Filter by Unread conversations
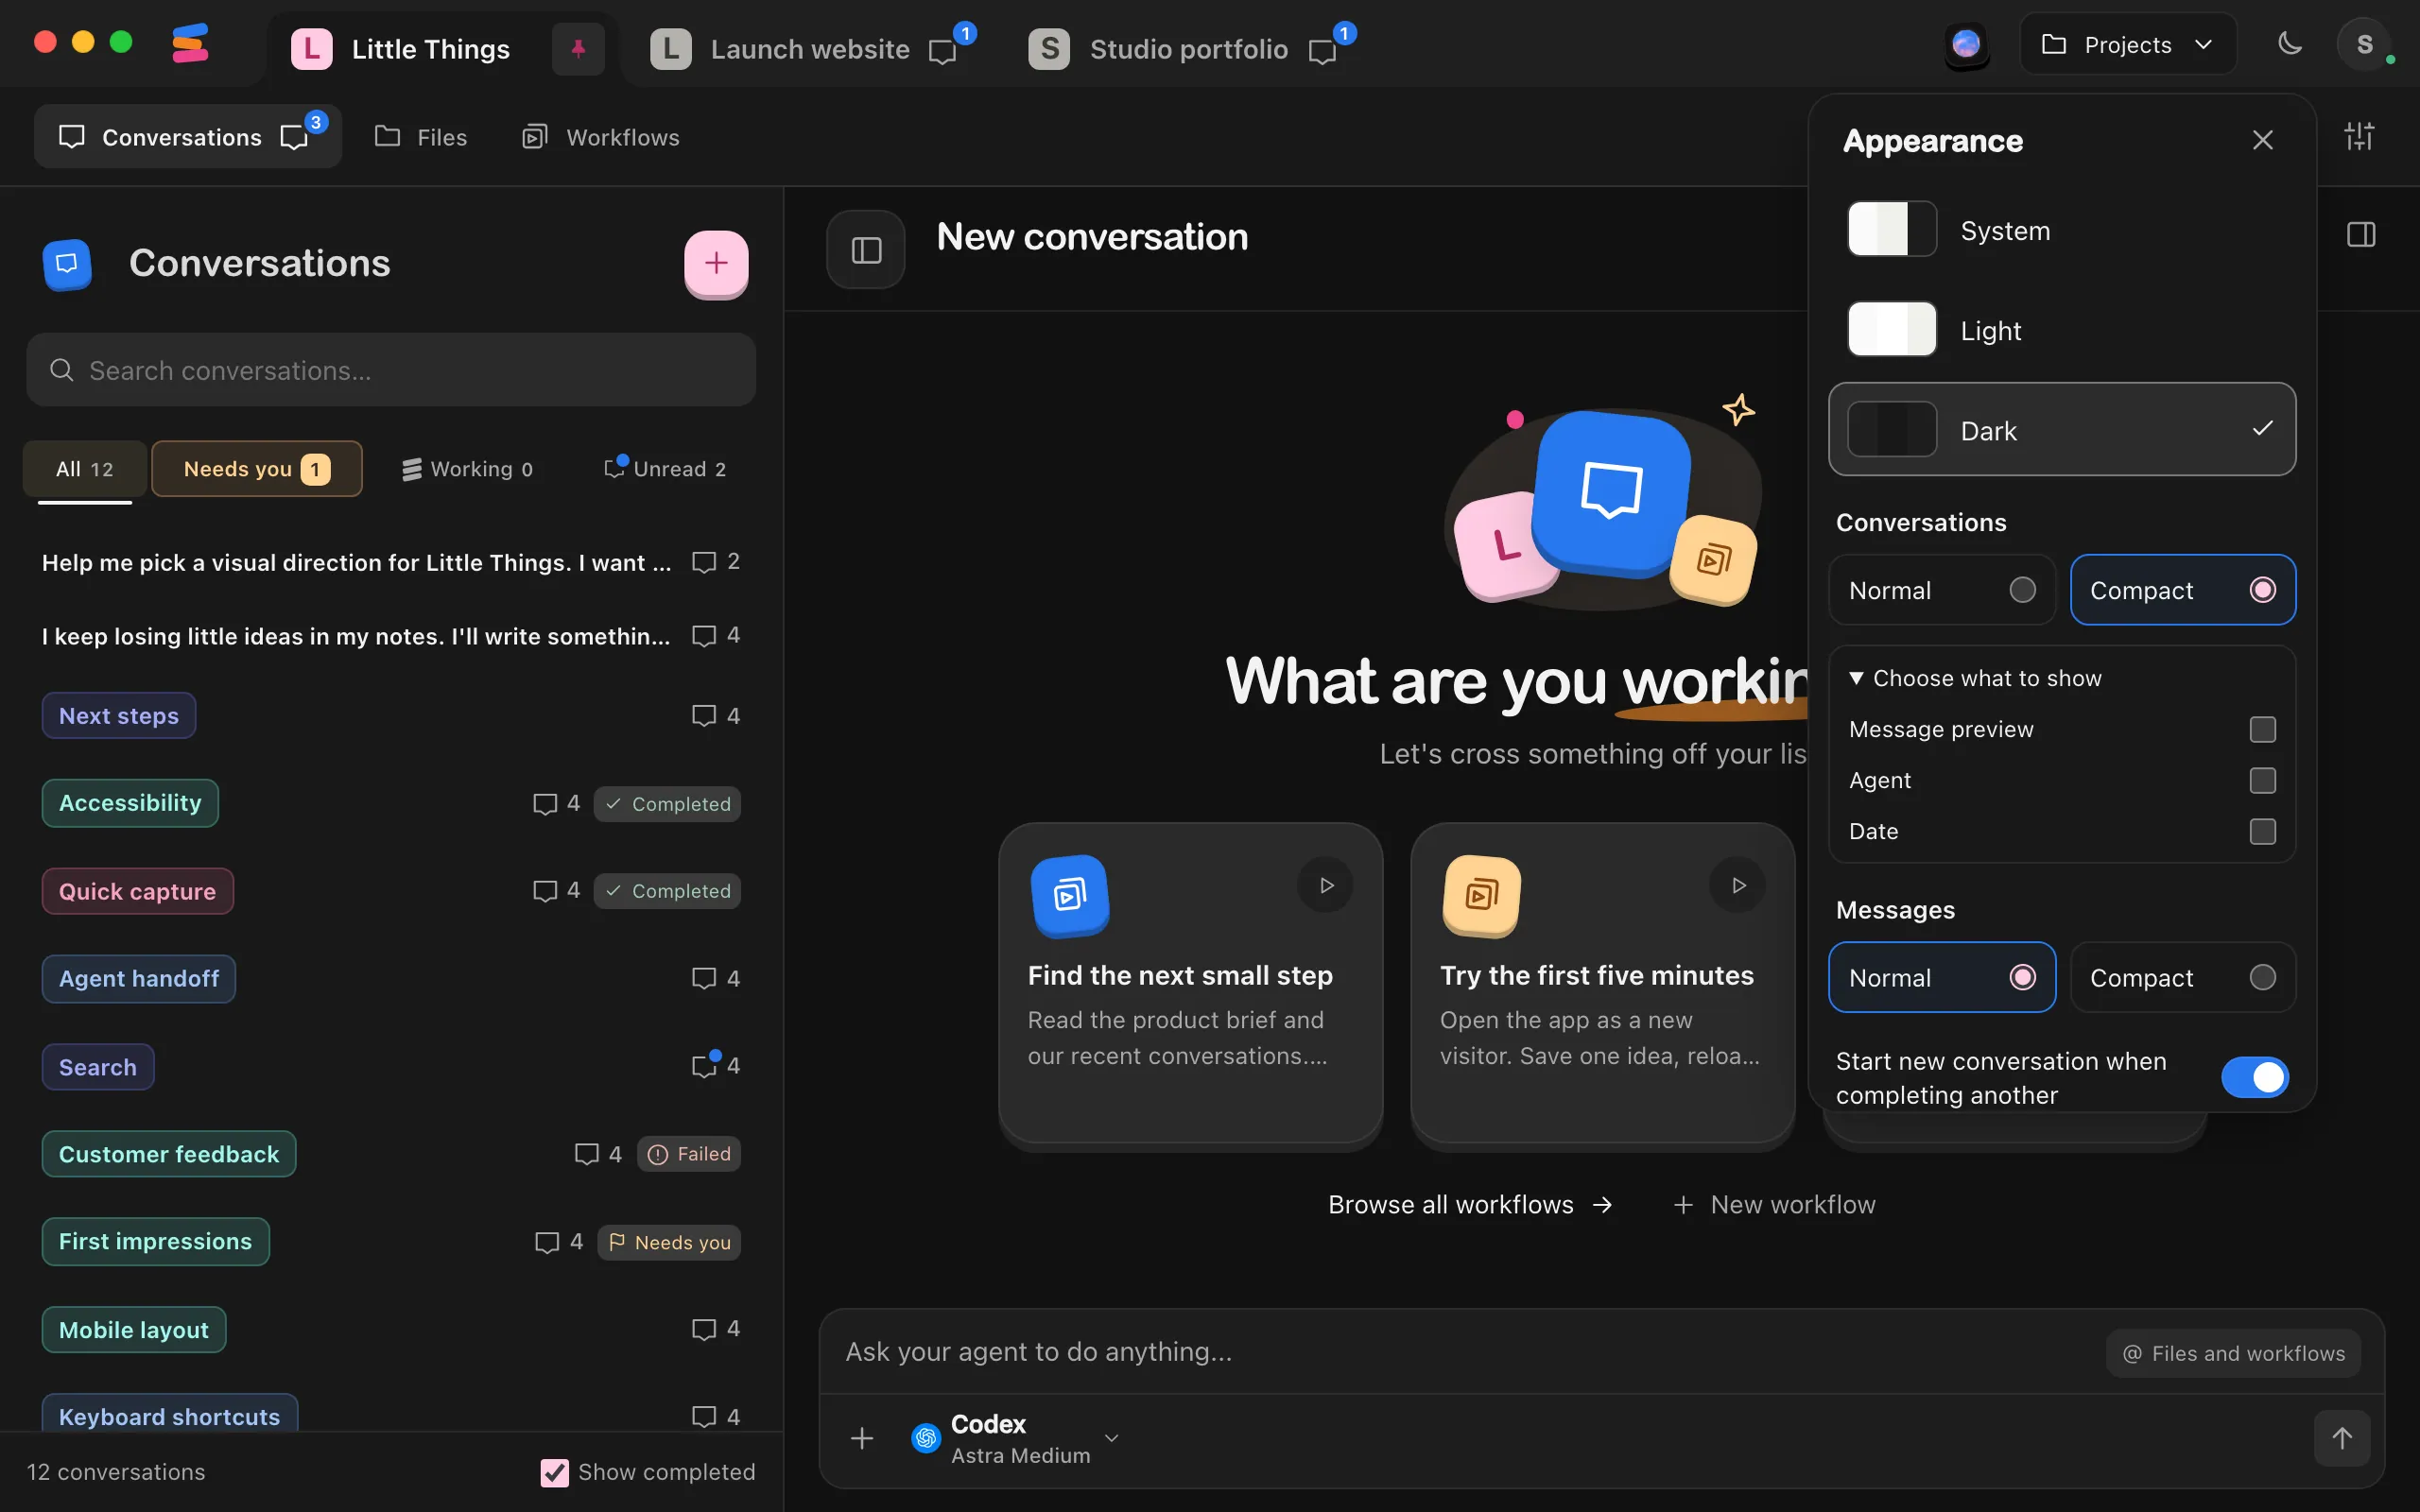This screenshot has height=1512, width=2420. pos(666,469)
